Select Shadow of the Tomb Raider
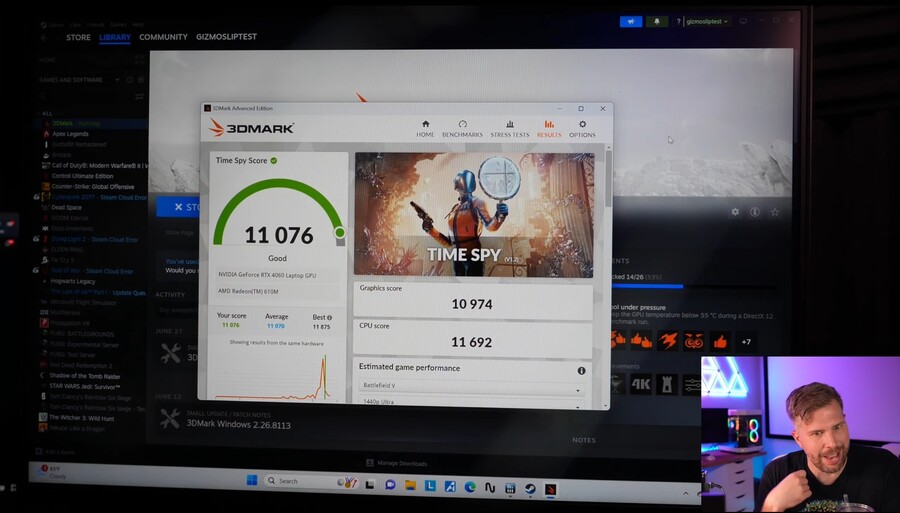This screenshot has height=513, width=900. click(x=84, y=376)
